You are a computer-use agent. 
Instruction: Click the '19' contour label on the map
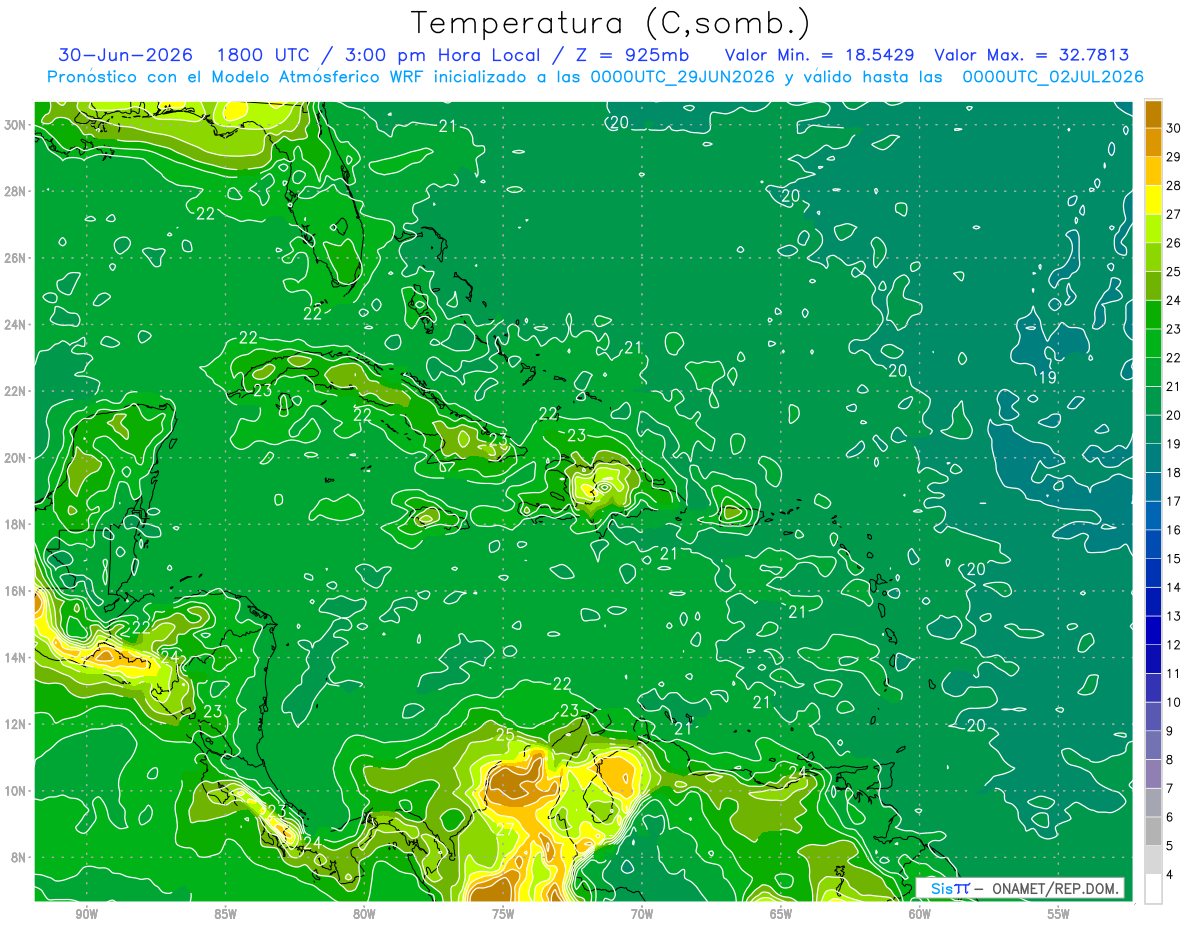(x=1048, y=378)
